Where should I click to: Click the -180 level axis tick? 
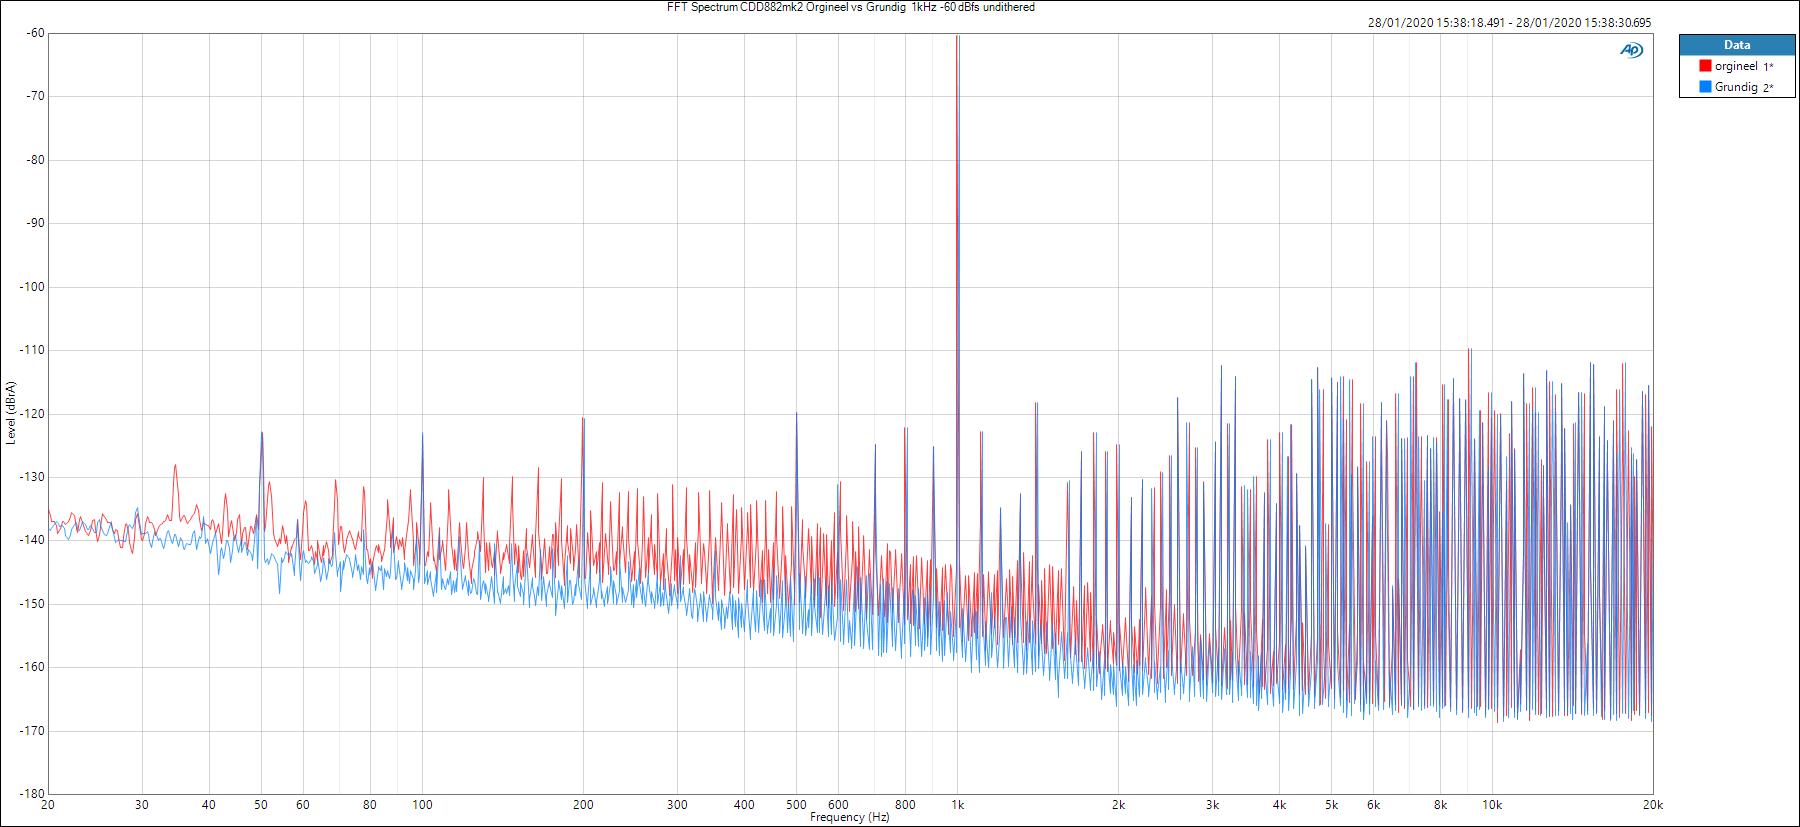pos(33,794)
